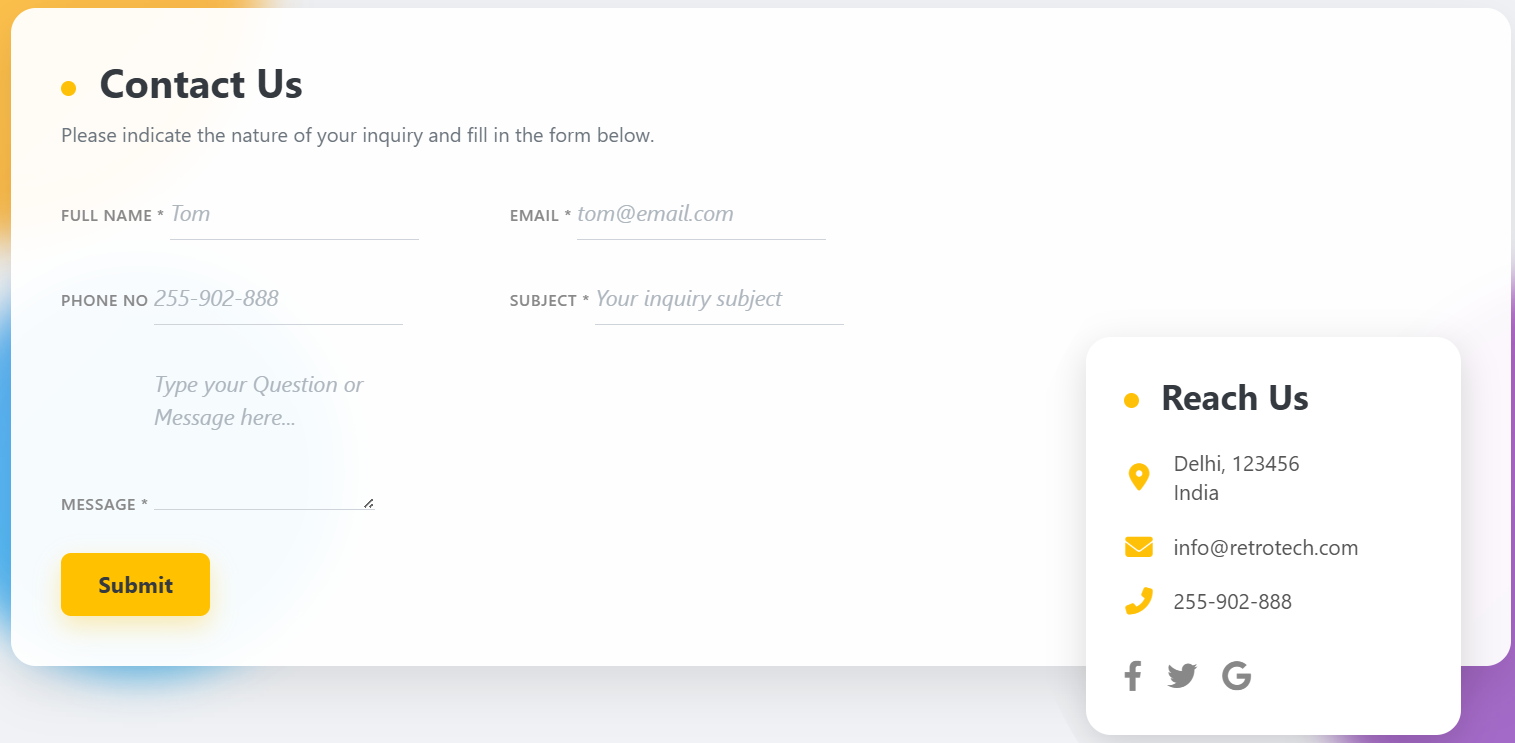1515x743 pixels.
Task: Click the phone number under Reach Us
Action: coord(1232,602)
